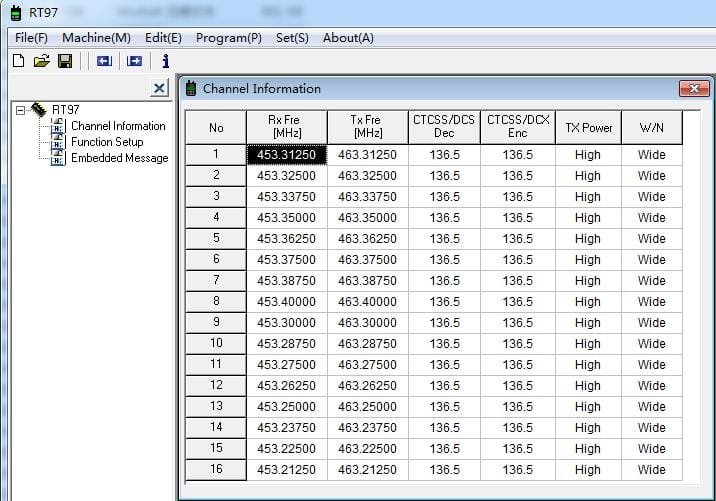This screenshot has width=716, height=501.
Task: Select Embedded Message tree item
Action: [119, 158]
